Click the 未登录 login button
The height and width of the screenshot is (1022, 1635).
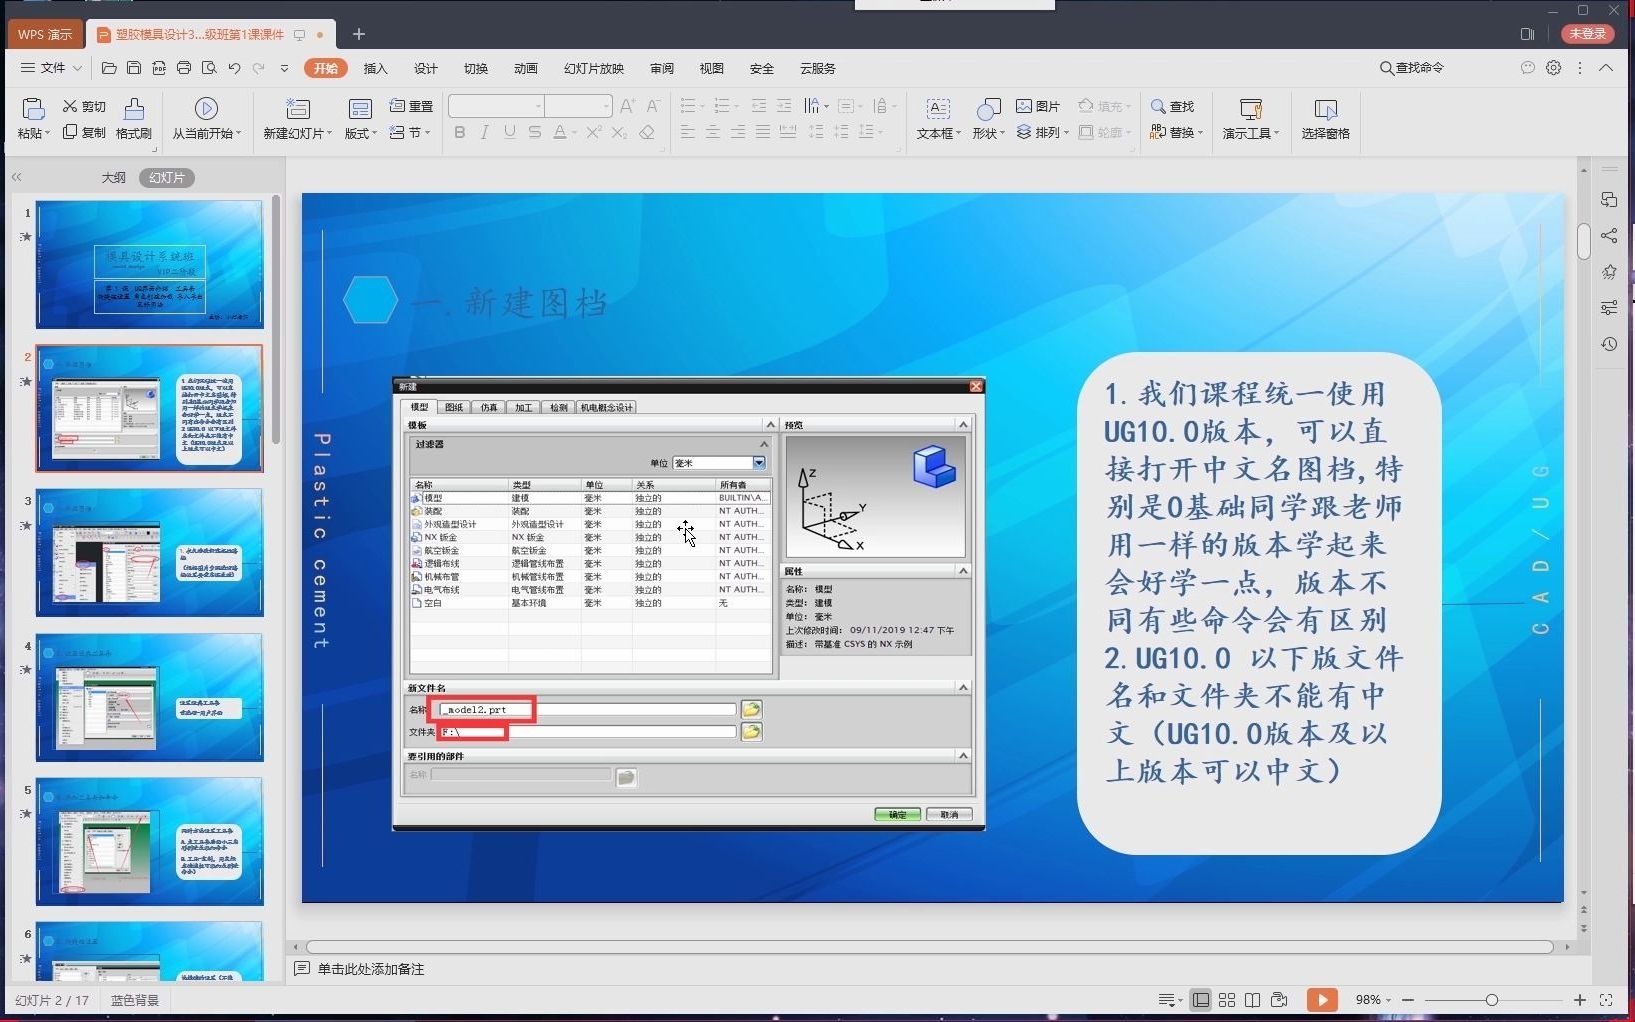point(1587,33)
